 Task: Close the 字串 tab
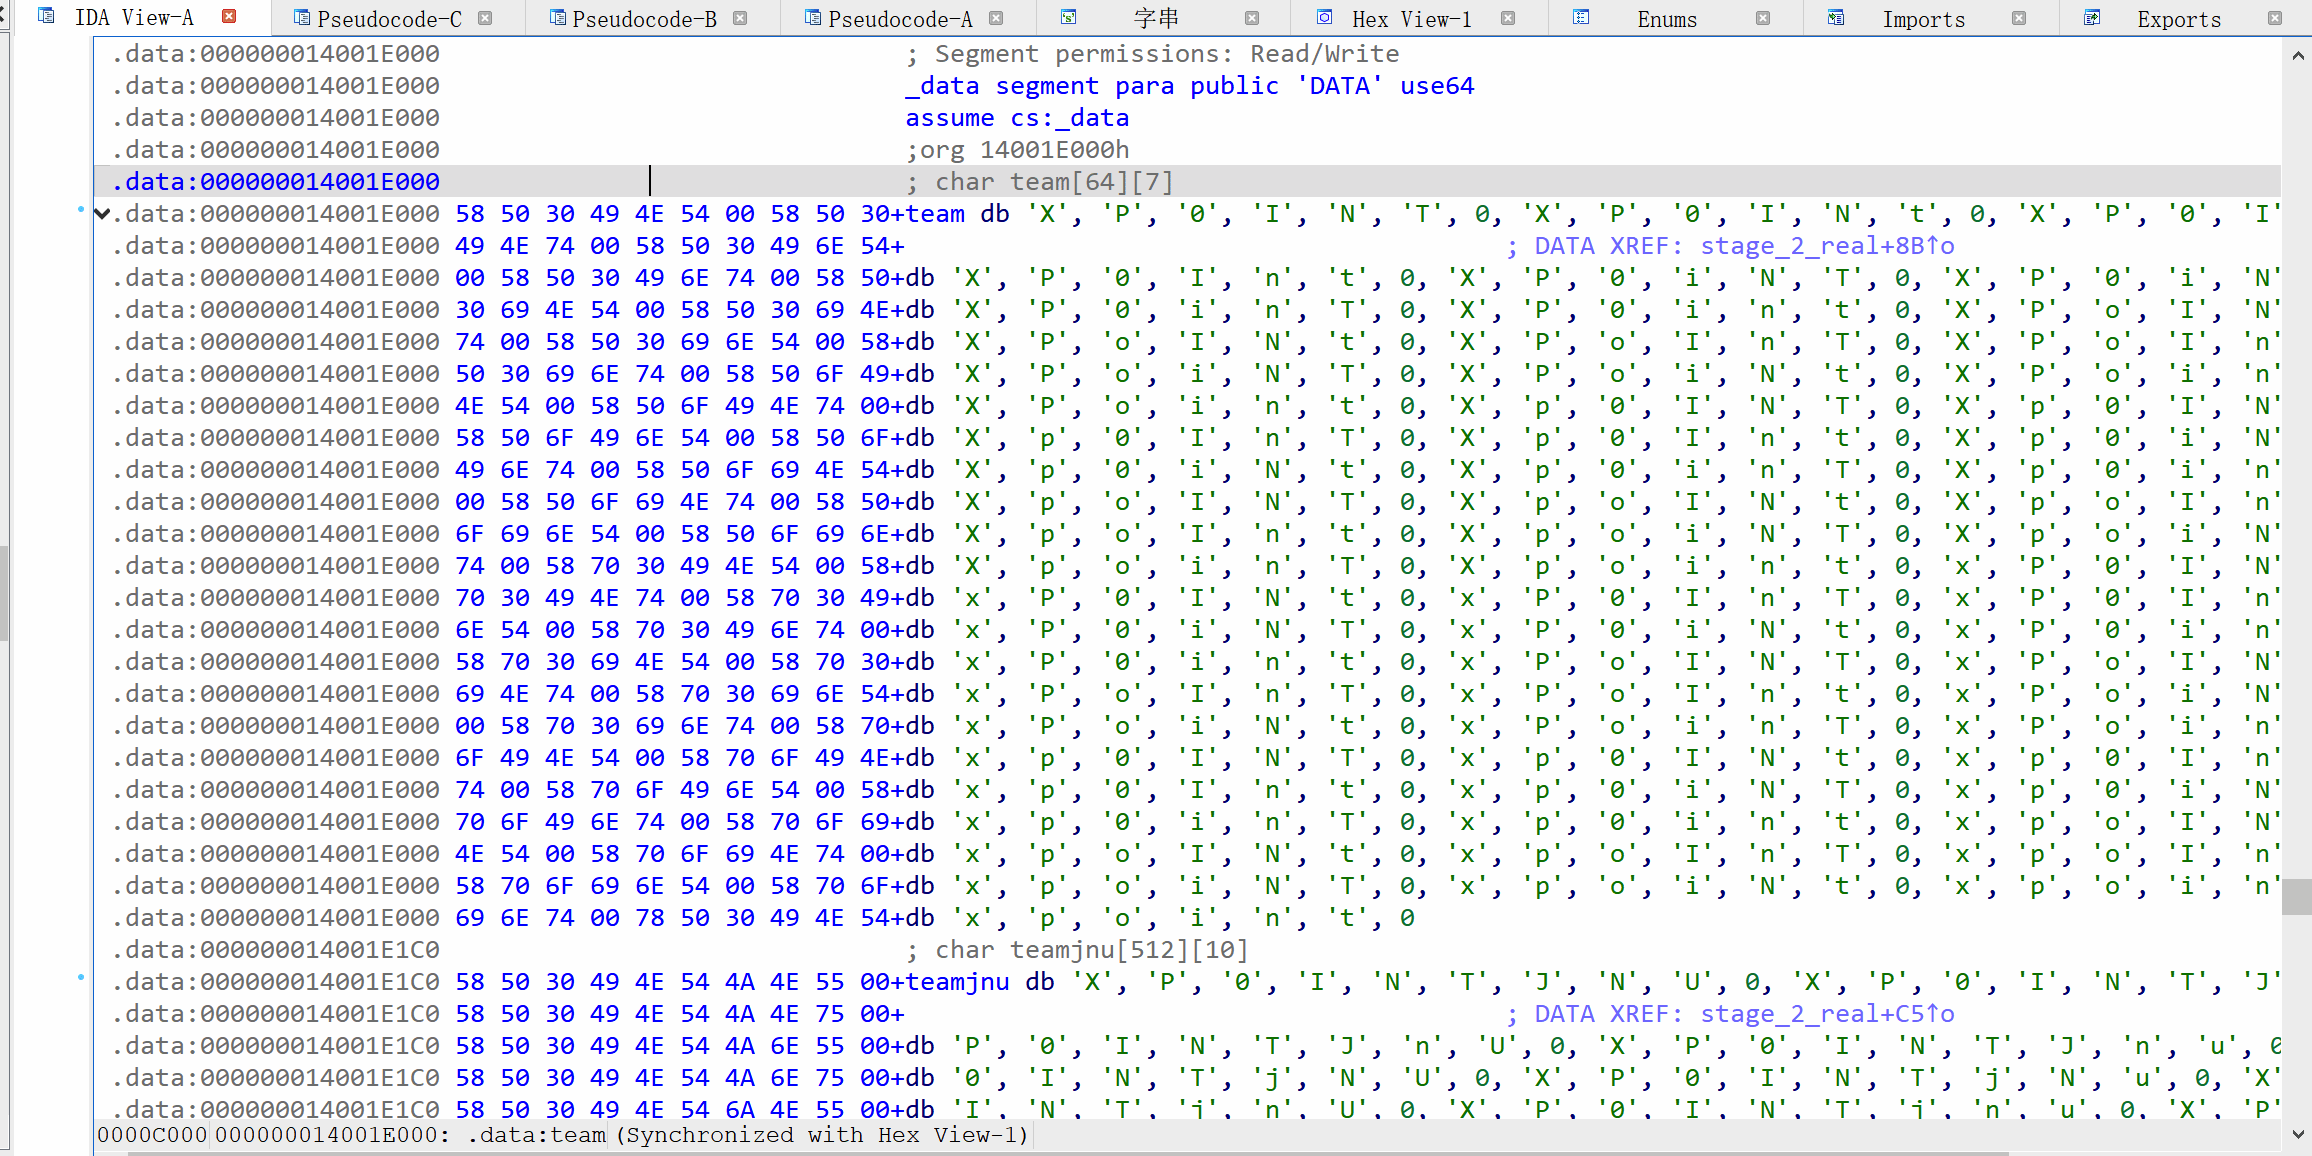pyautogui.click(x=1252, y=18)
